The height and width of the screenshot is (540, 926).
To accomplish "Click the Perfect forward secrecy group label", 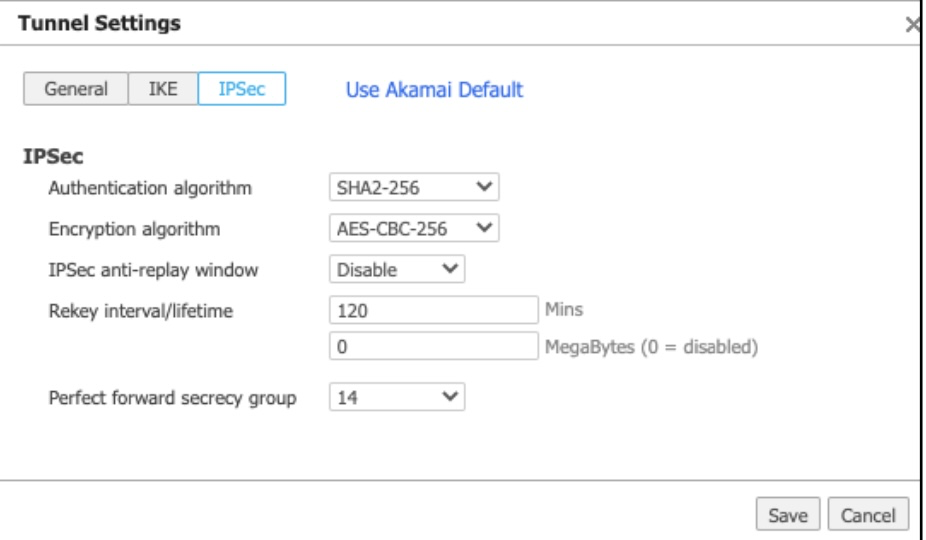I will (172, 398).
